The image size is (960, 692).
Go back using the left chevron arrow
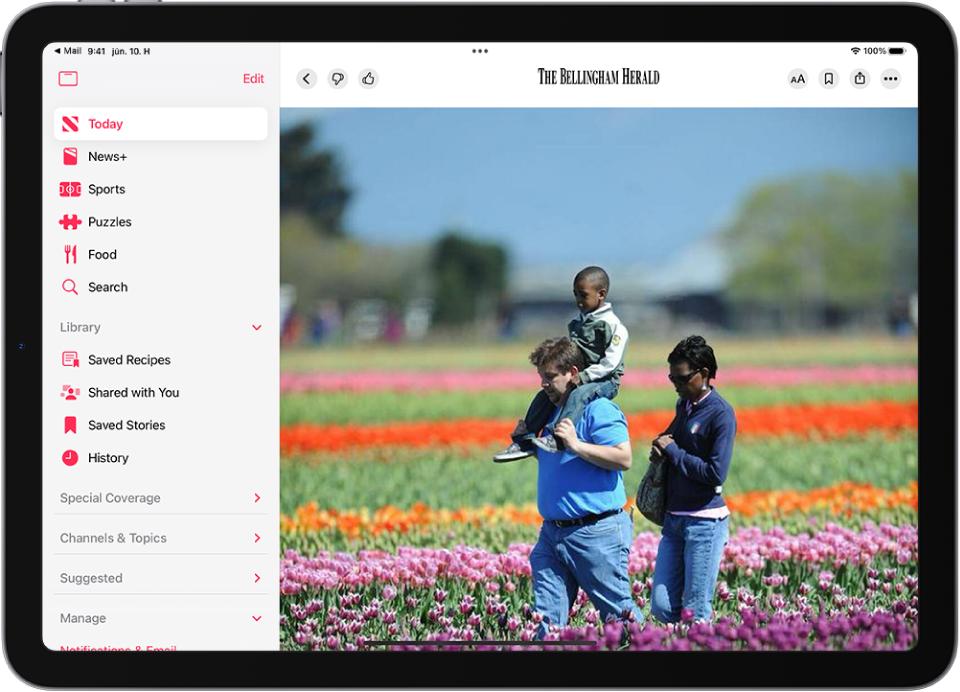pyautogui.click(x=306, y=78)
